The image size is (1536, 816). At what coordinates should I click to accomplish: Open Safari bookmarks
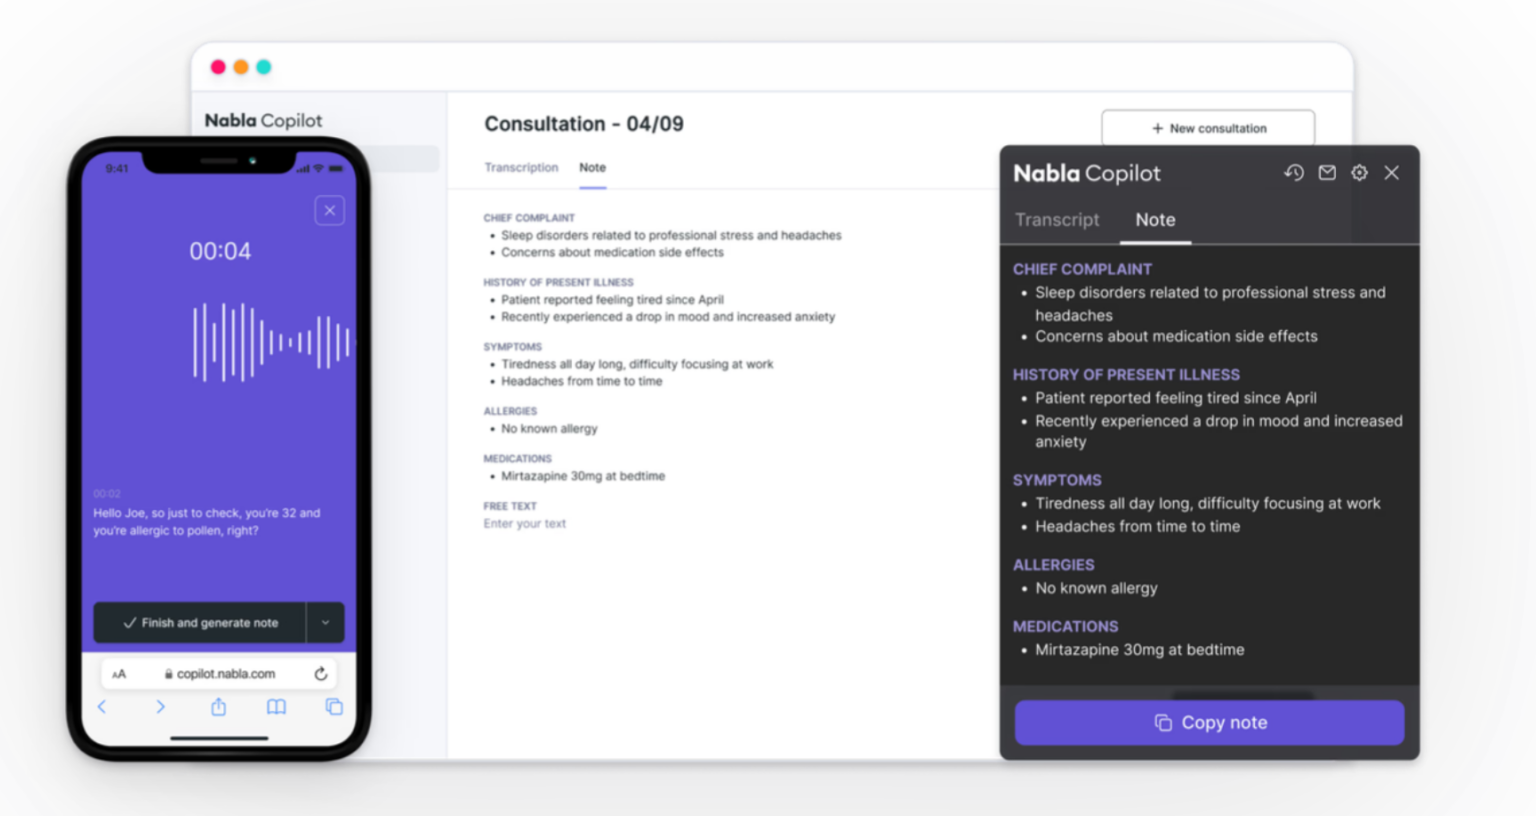coord(276,707)
